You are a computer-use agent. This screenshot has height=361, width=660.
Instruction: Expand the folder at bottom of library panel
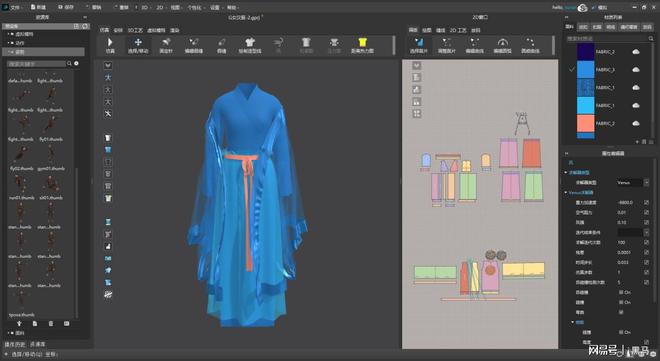tap(9, 333)
